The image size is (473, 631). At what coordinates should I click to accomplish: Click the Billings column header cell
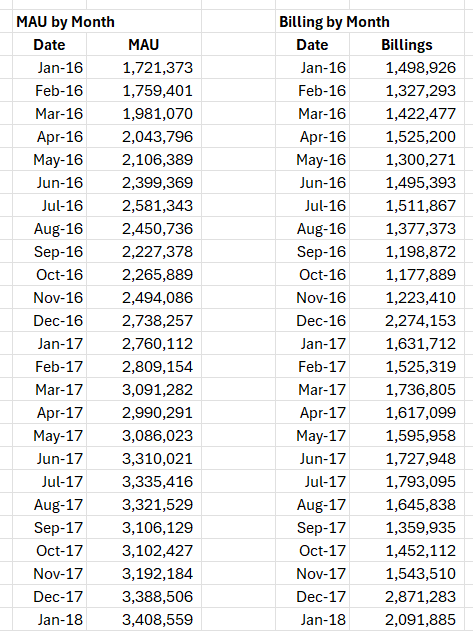pos(407,44)
